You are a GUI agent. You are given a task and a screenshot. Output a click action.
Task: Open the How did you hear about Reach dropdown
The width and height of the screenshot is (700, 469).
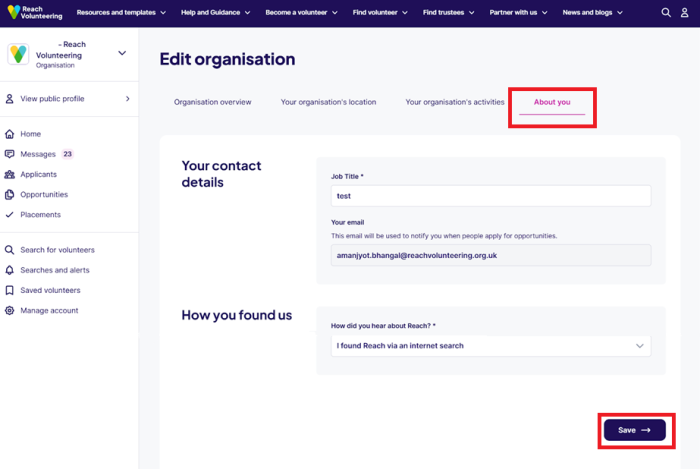(x=491, y=346)
